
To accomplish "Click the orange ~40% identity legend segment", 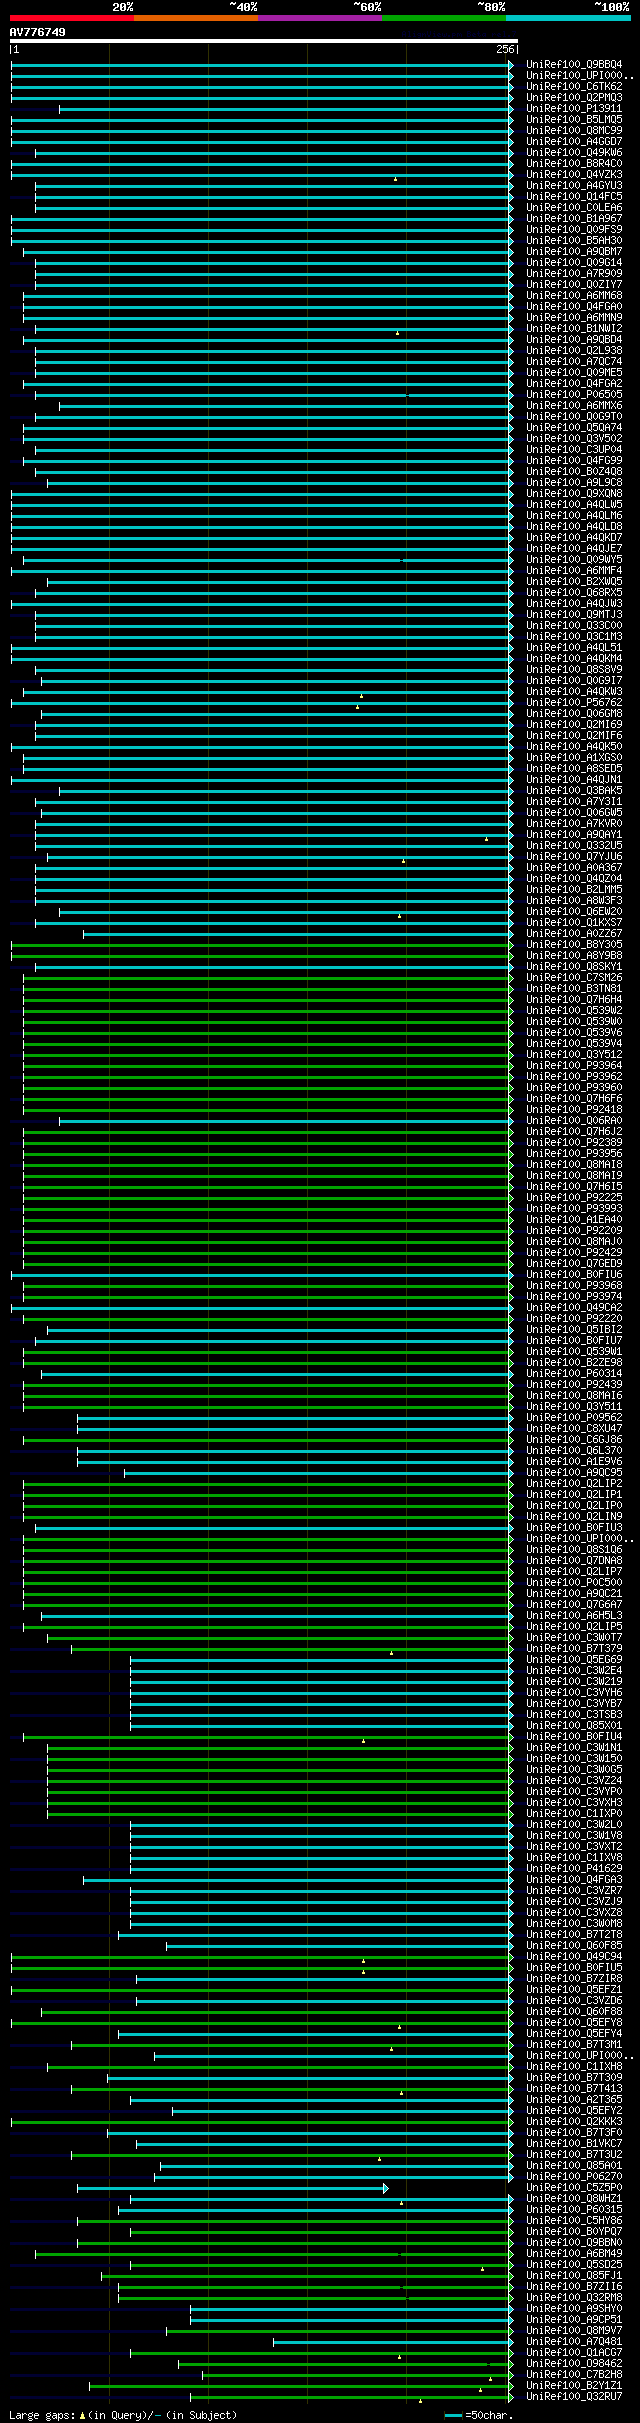I will (x=196, y=18).
